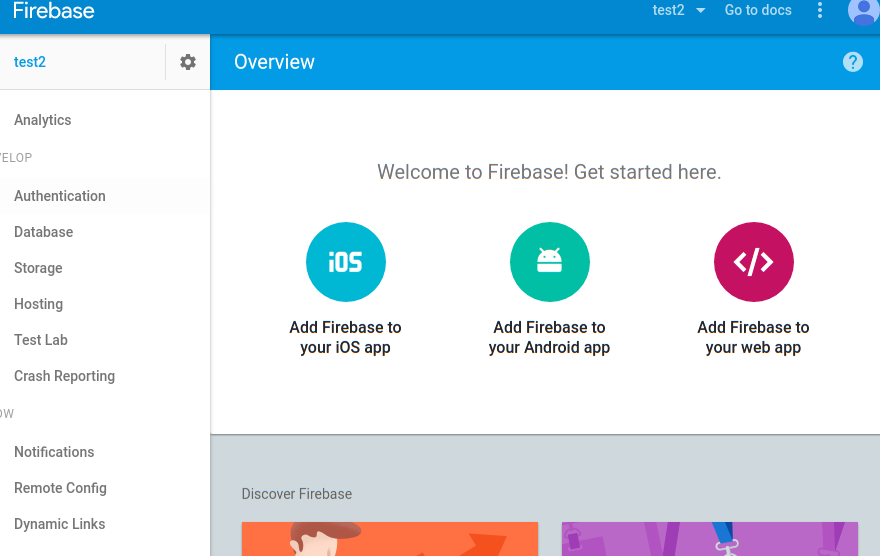This screenshot has width=880, height=556.
Task: Open the user account avatar
Action: click(864, 11)
